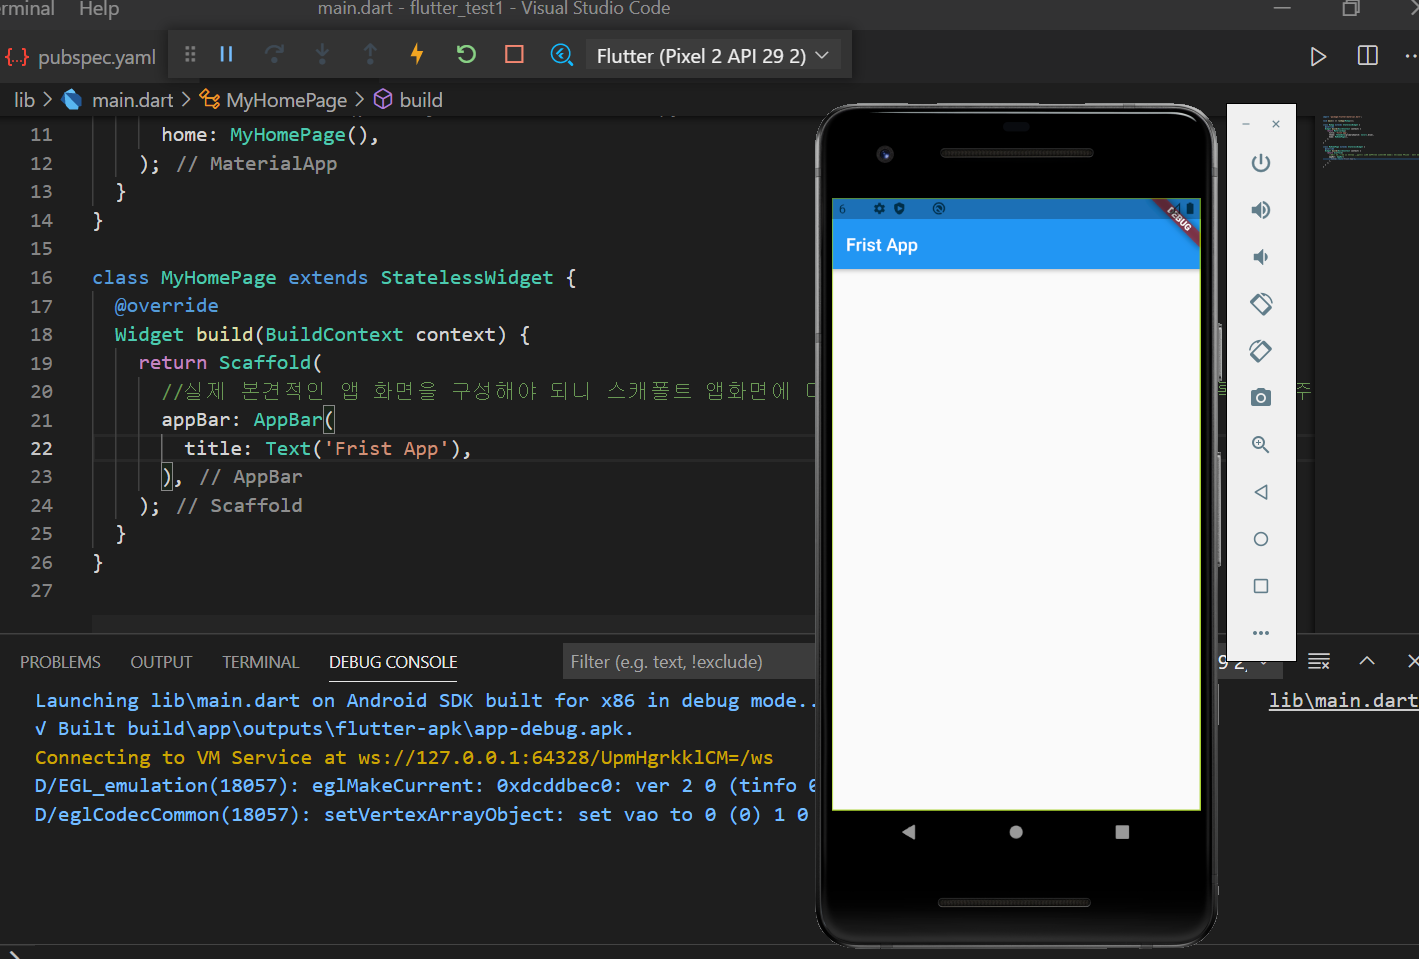The image size is (1419, 959).
Task: Rotate the emulator right
Action: (x=1261, y=351)
